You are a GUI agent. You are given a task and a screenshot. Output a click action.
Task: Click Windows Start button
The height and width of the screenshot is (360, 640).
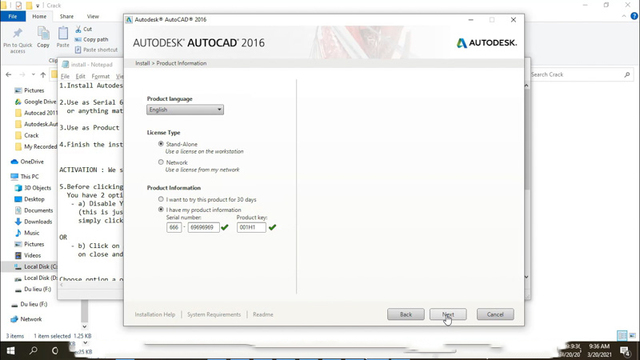pos(11,351)
